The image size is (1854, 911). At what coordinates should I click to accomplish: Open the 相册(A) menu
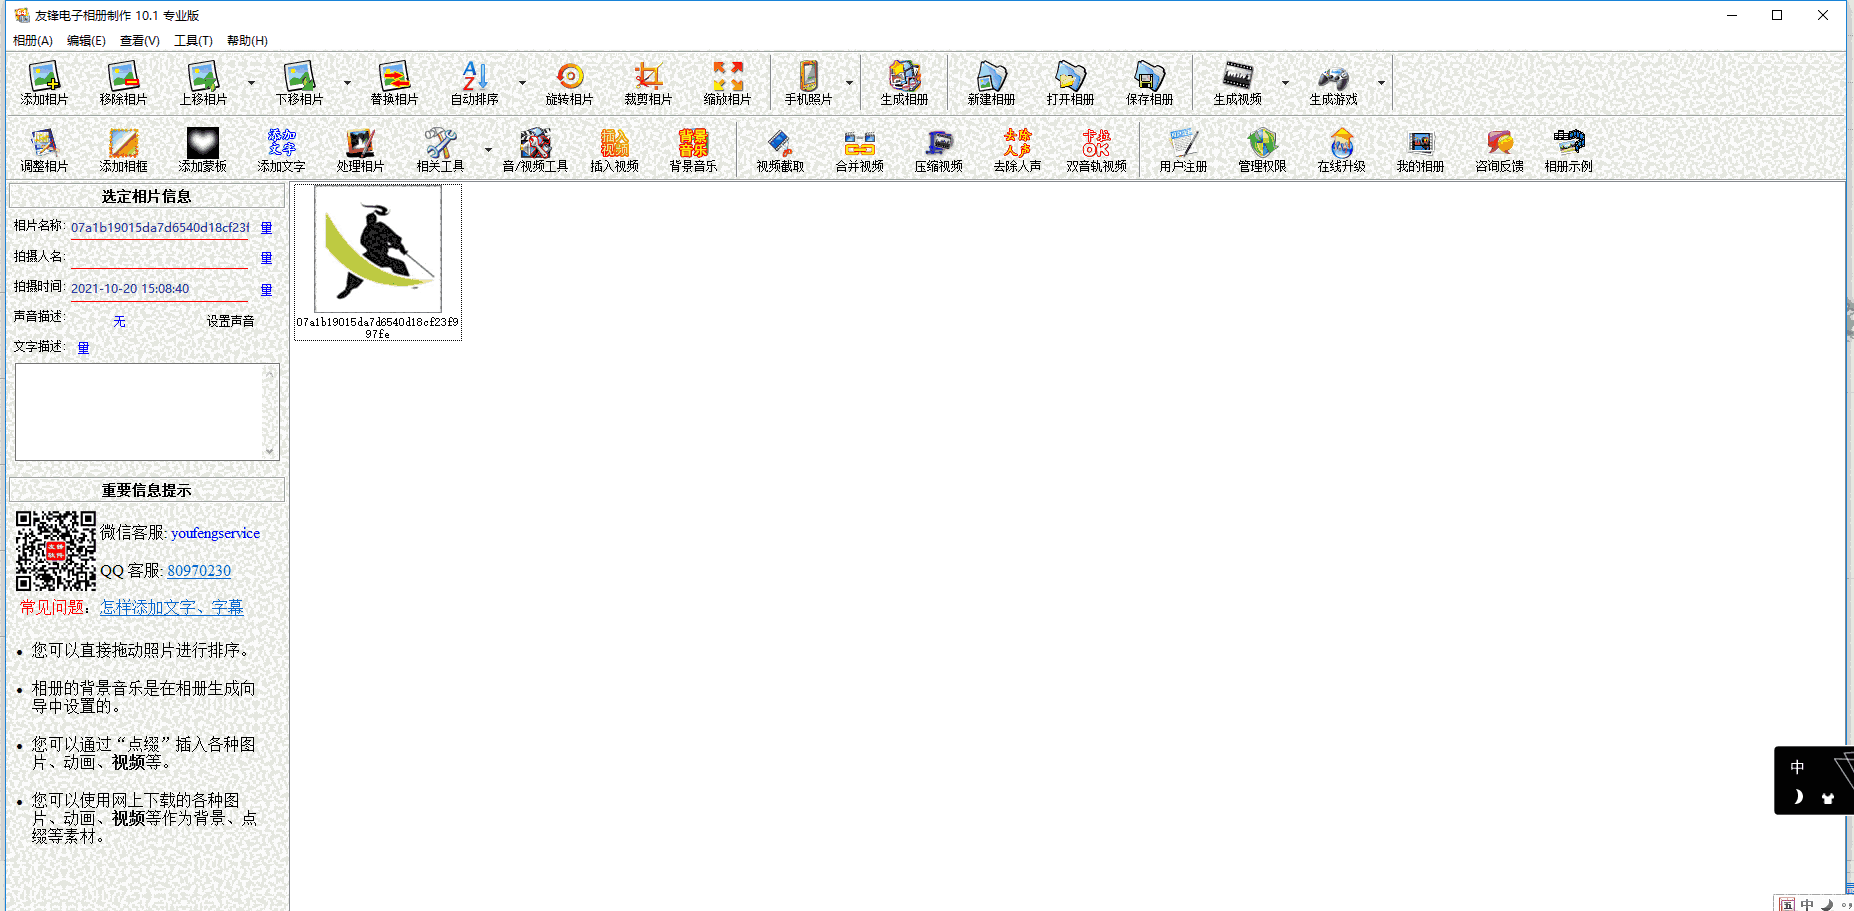(x=33, y=41)
